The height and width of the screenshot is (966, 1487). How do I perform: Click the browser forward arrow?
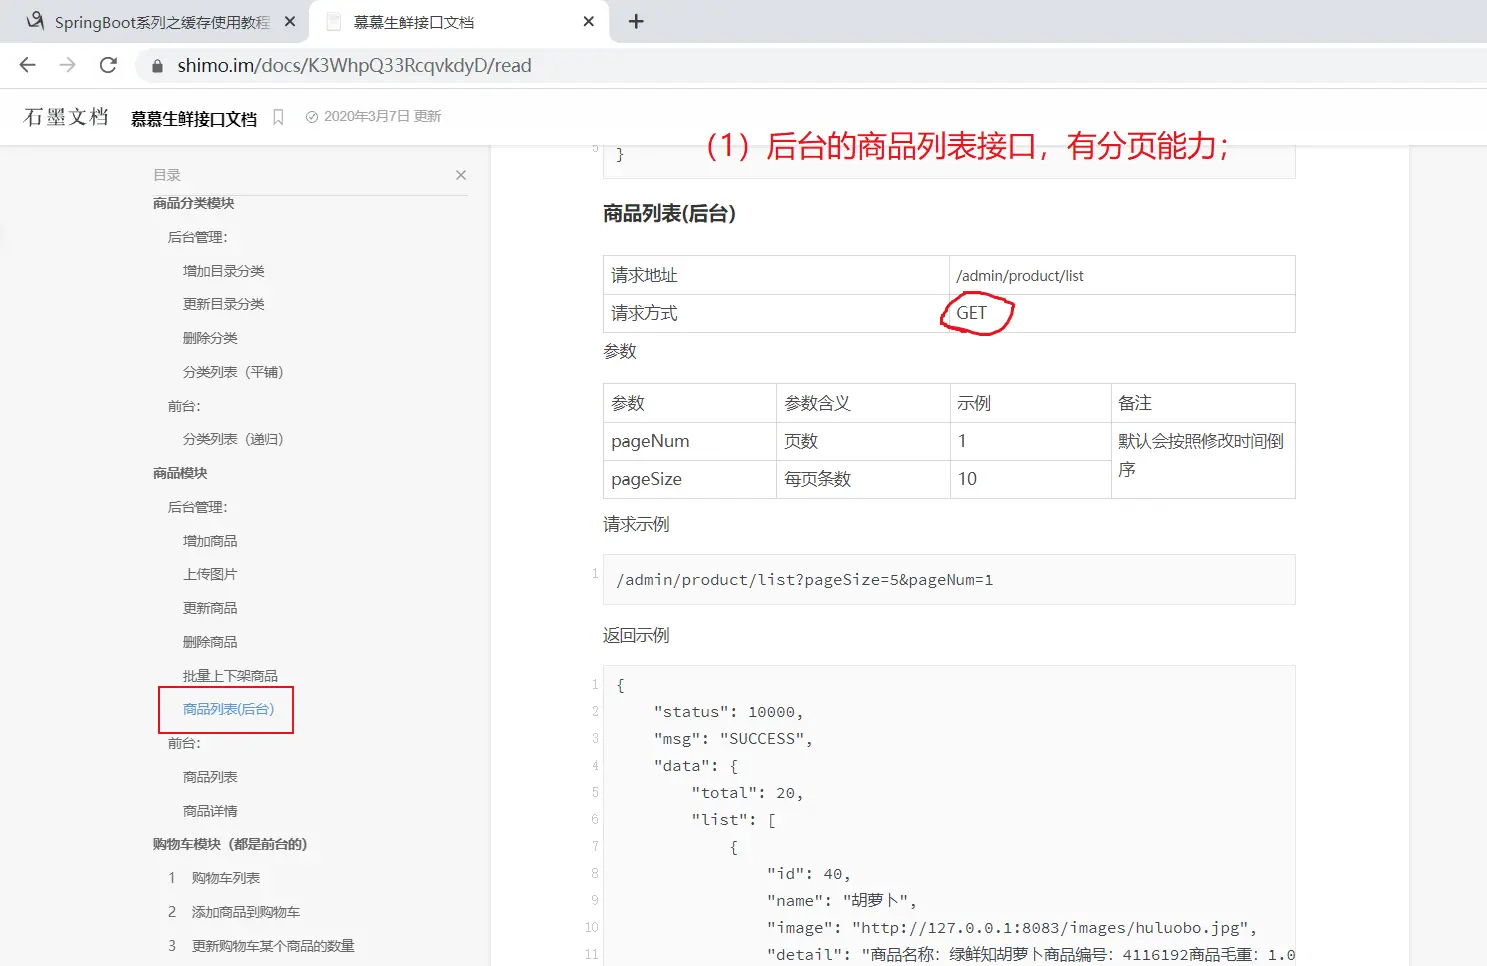(68, 65)
